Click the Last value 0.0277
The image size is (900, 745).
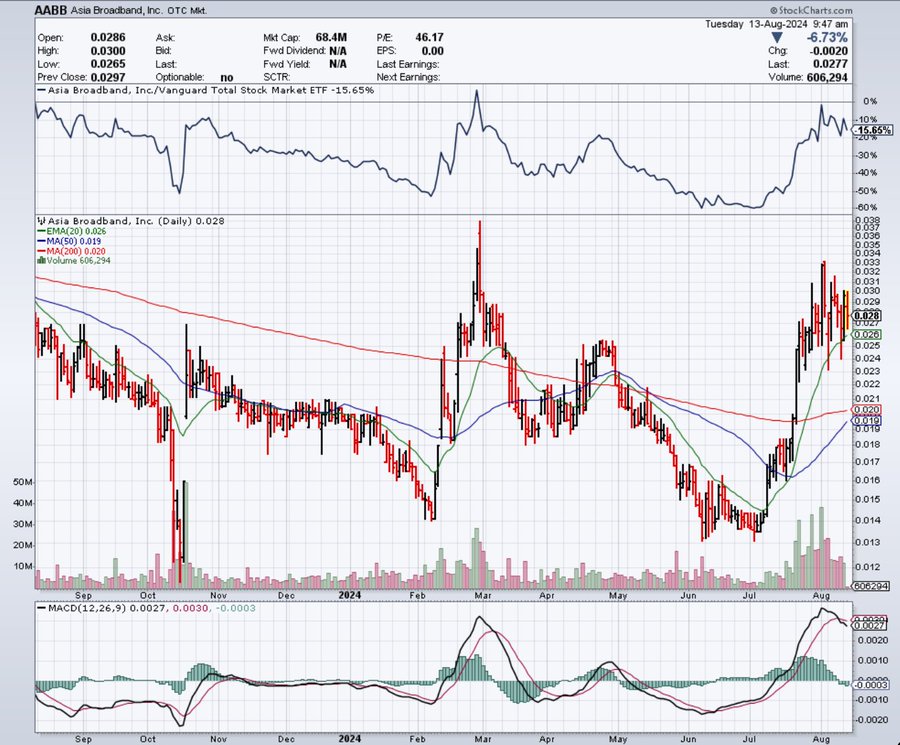831,64
